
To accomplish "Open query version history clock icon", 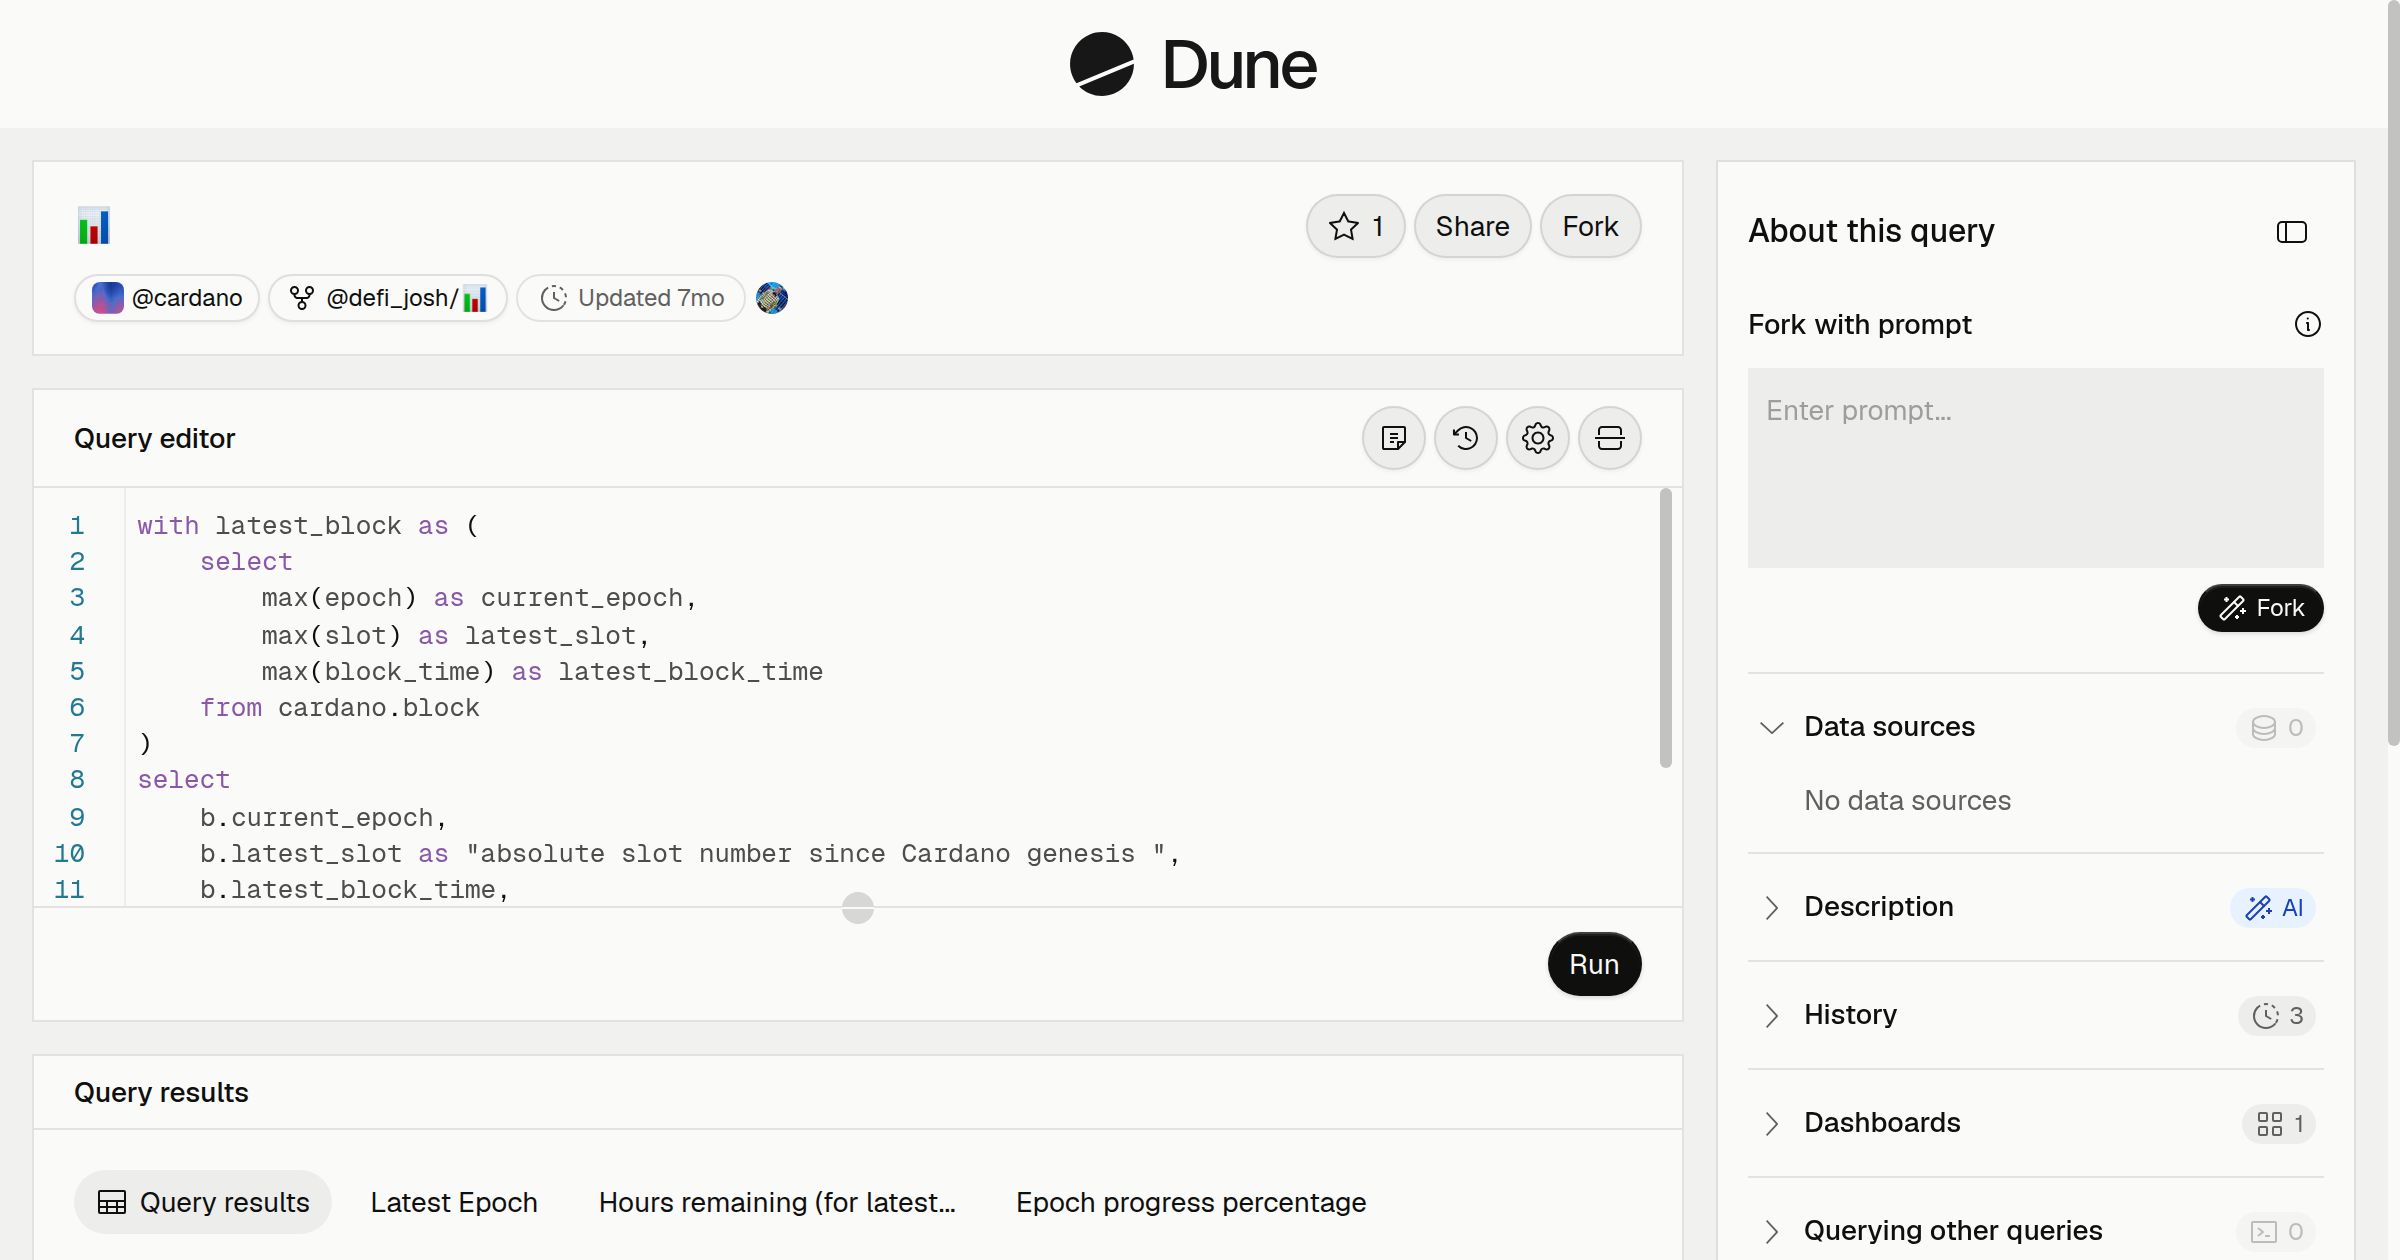I will (x=1465, y=438).
